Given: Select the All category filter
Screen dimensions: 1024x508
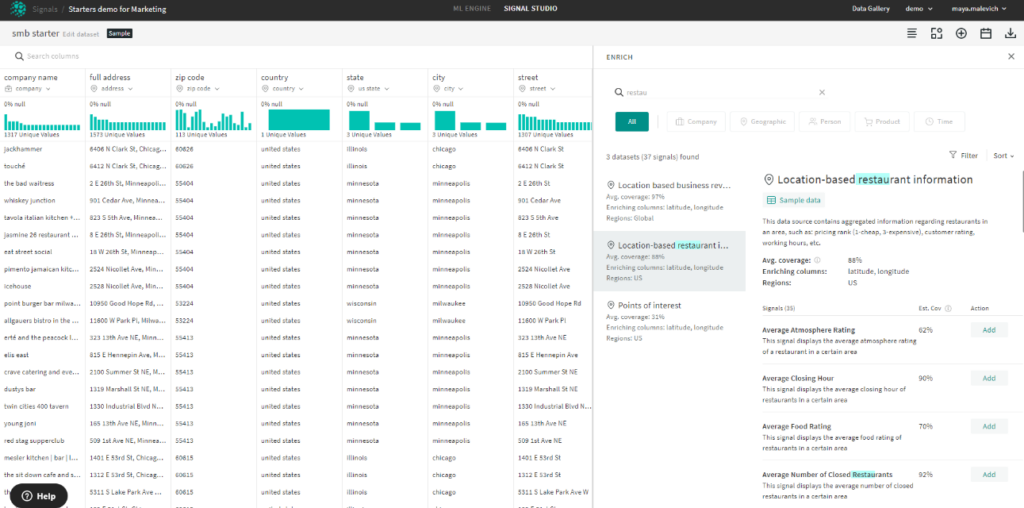Looking at the screenshot, I should coord(632,121).
